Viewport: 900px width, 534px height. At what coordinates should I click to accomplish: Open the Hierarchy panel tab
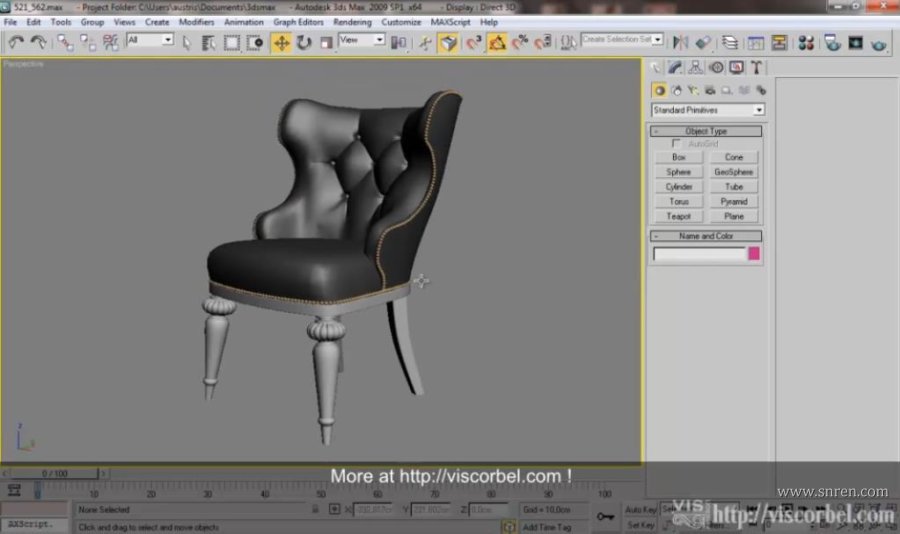click(696, 68)
